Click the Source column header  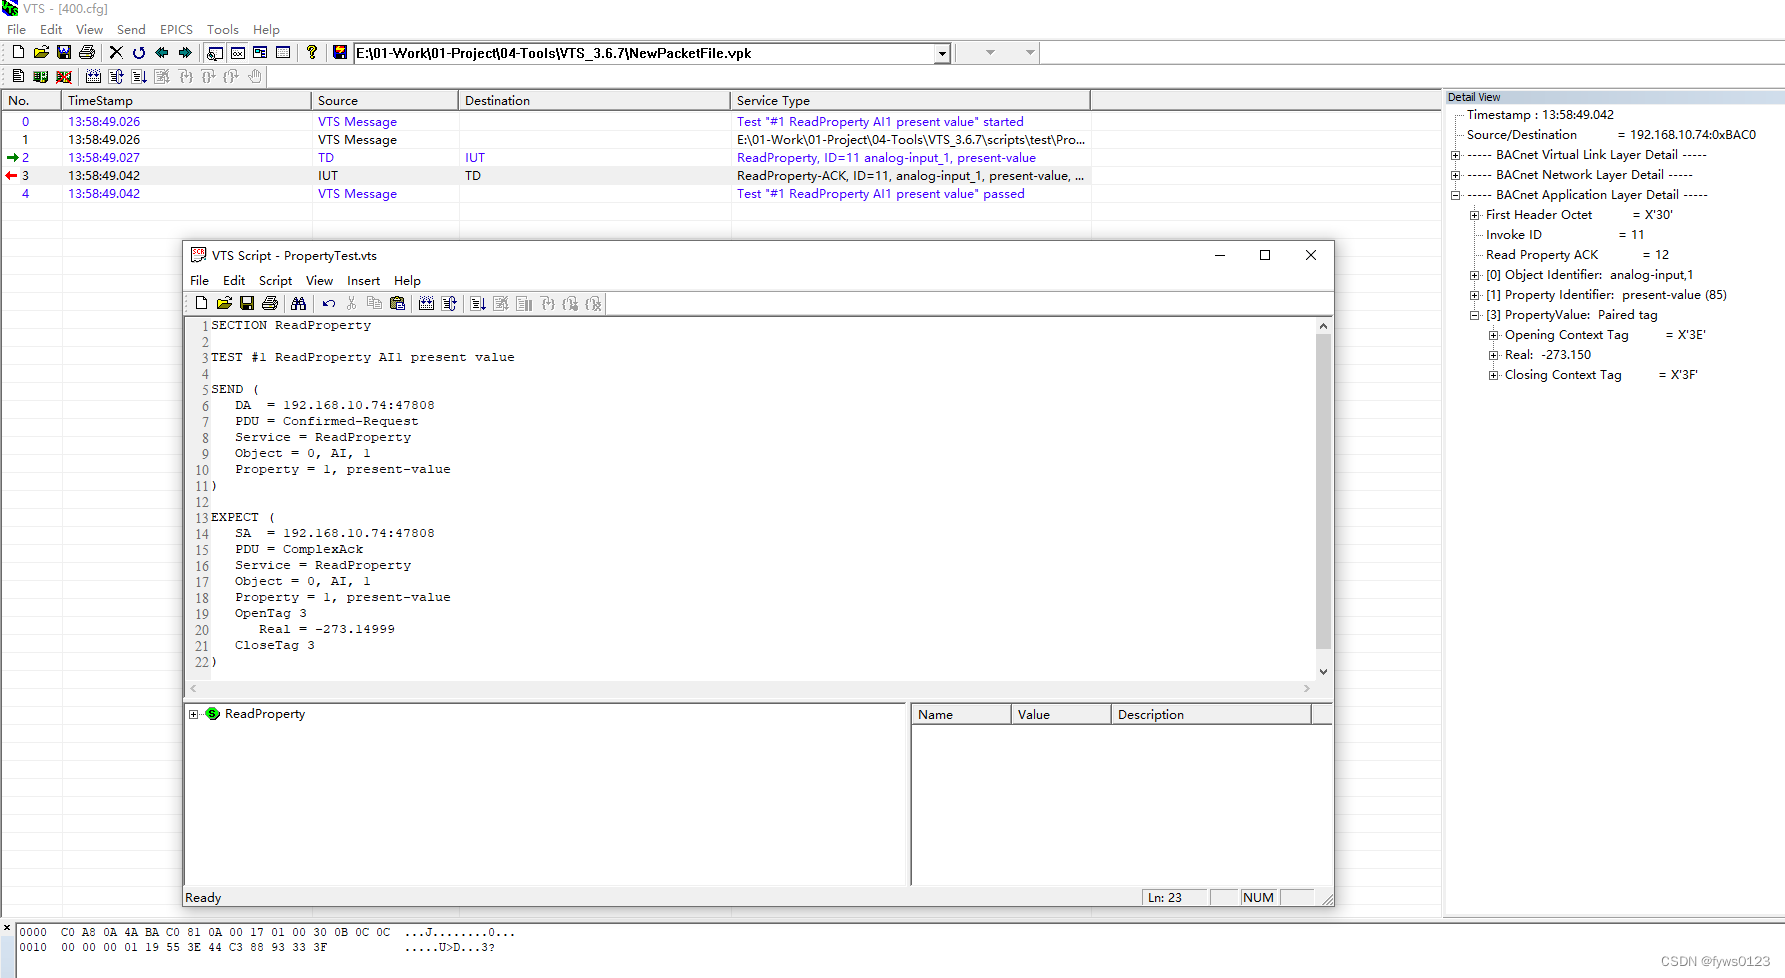click(385, 100)
